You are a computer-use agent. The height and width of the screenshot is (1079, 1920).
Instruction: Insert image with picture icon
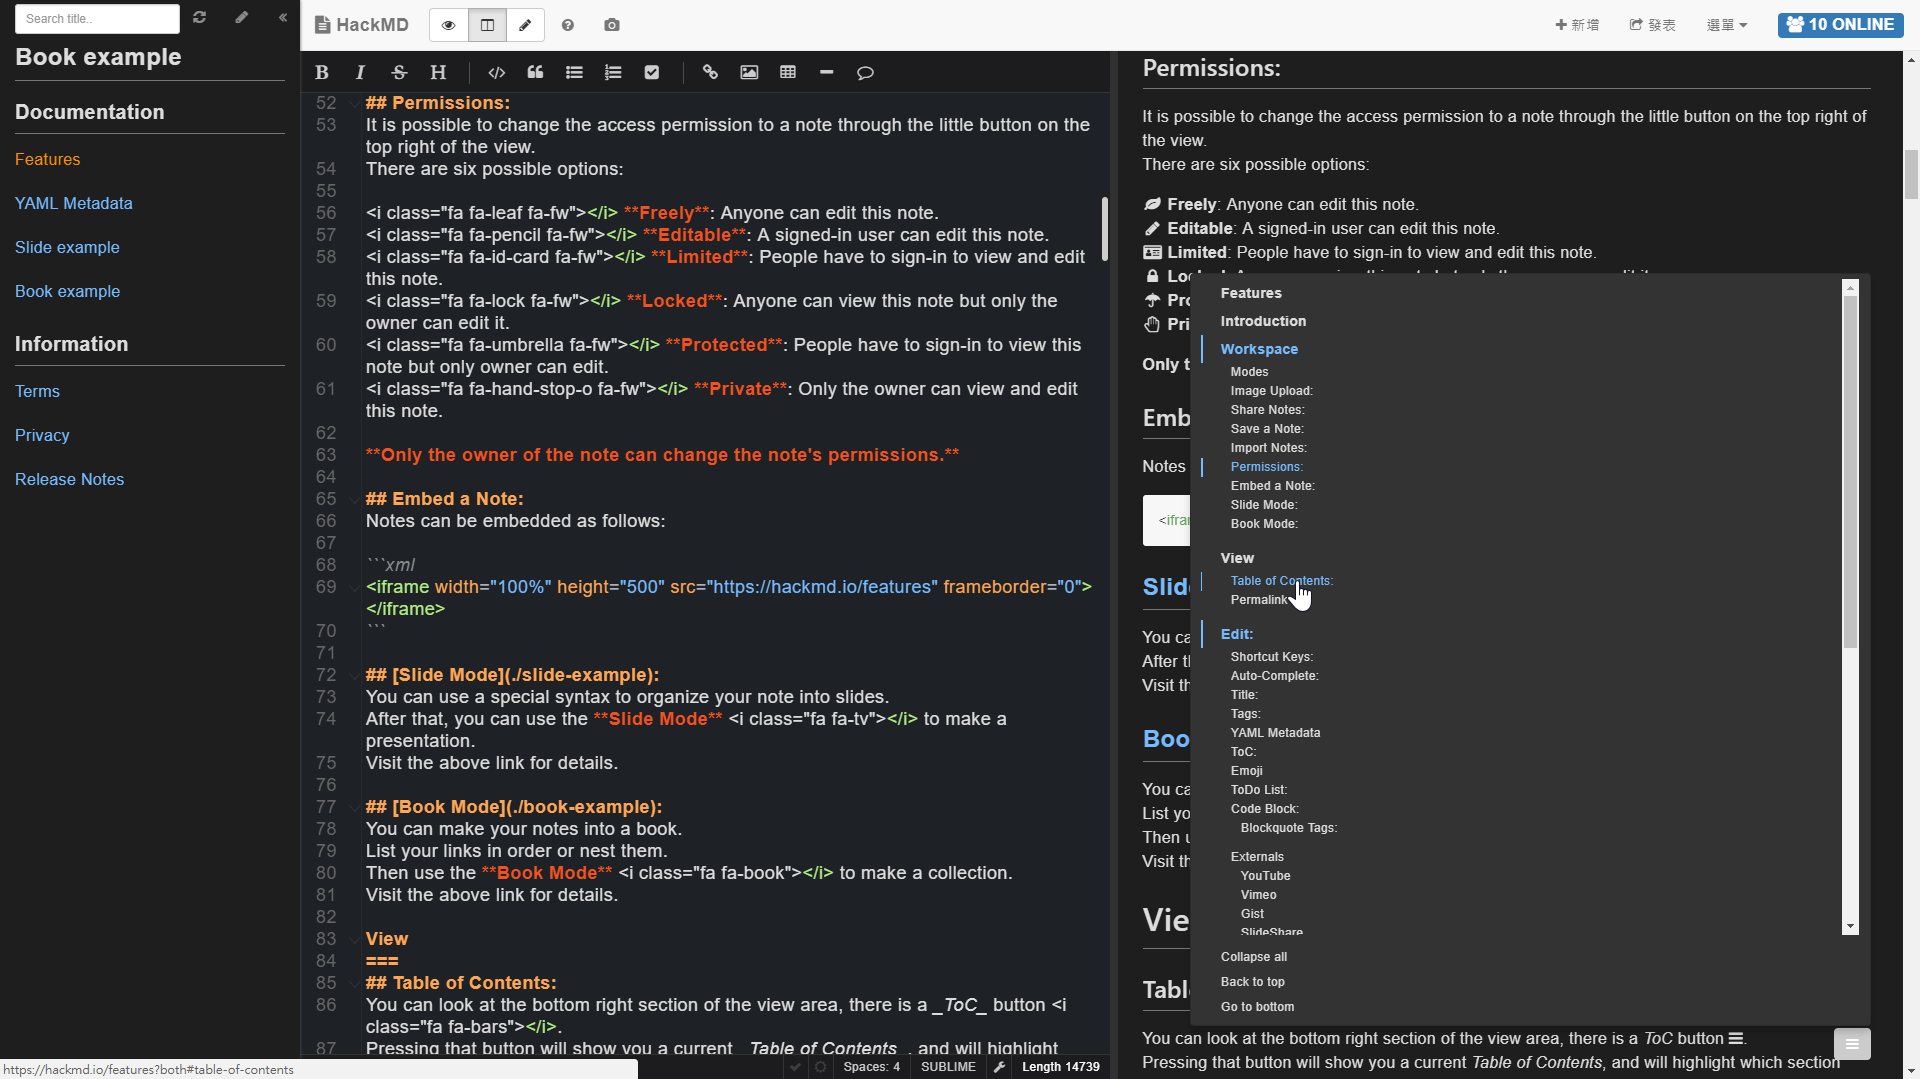pyautogui.click(x=749, y=72)
